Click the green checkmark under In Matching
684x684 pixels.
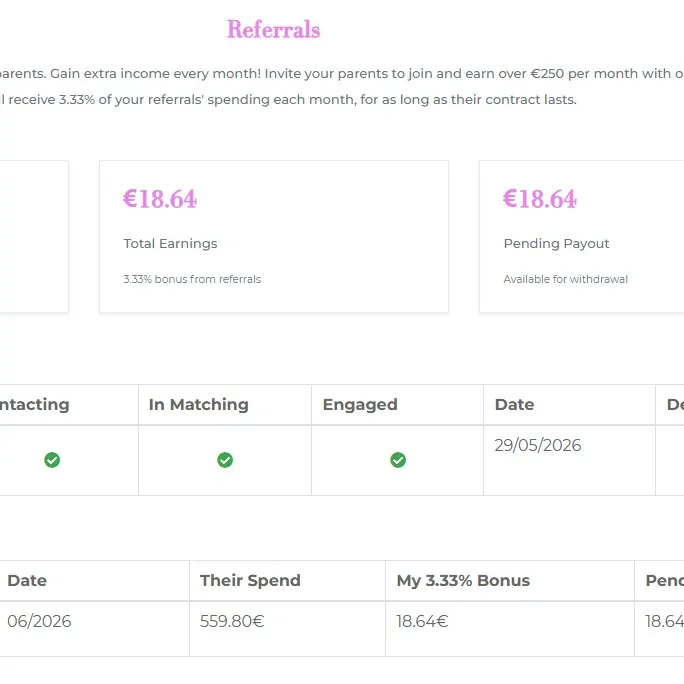[225, 460]
